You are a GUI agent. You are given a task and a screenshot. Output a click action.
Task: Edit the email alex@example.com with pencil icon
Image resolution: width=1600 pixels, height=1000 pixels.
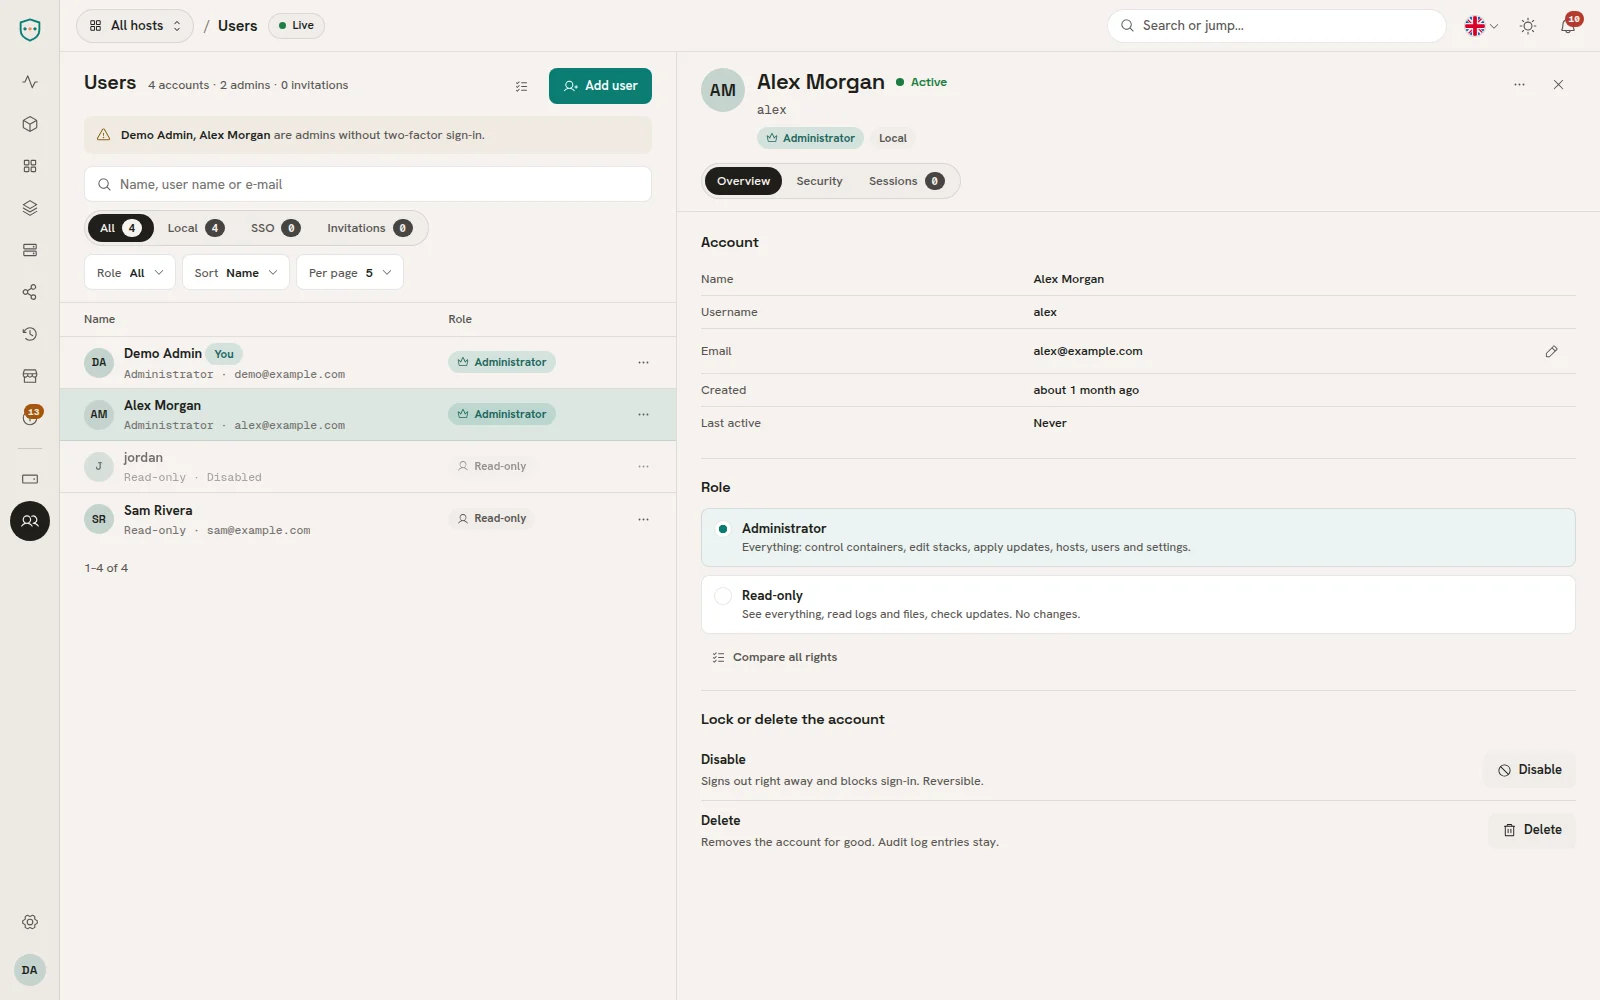tap(1551, 351)
